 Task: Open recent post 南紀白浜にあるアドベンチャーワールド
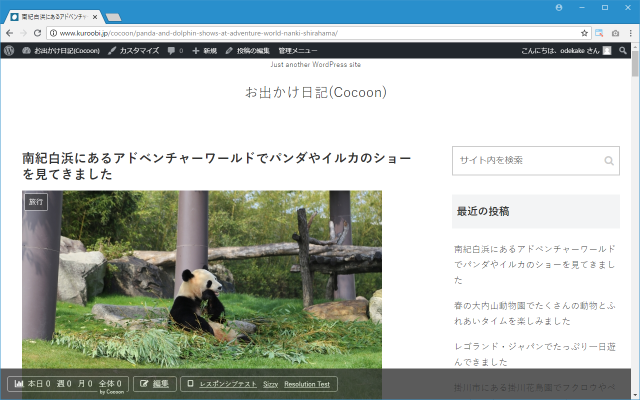coord(535,264)
